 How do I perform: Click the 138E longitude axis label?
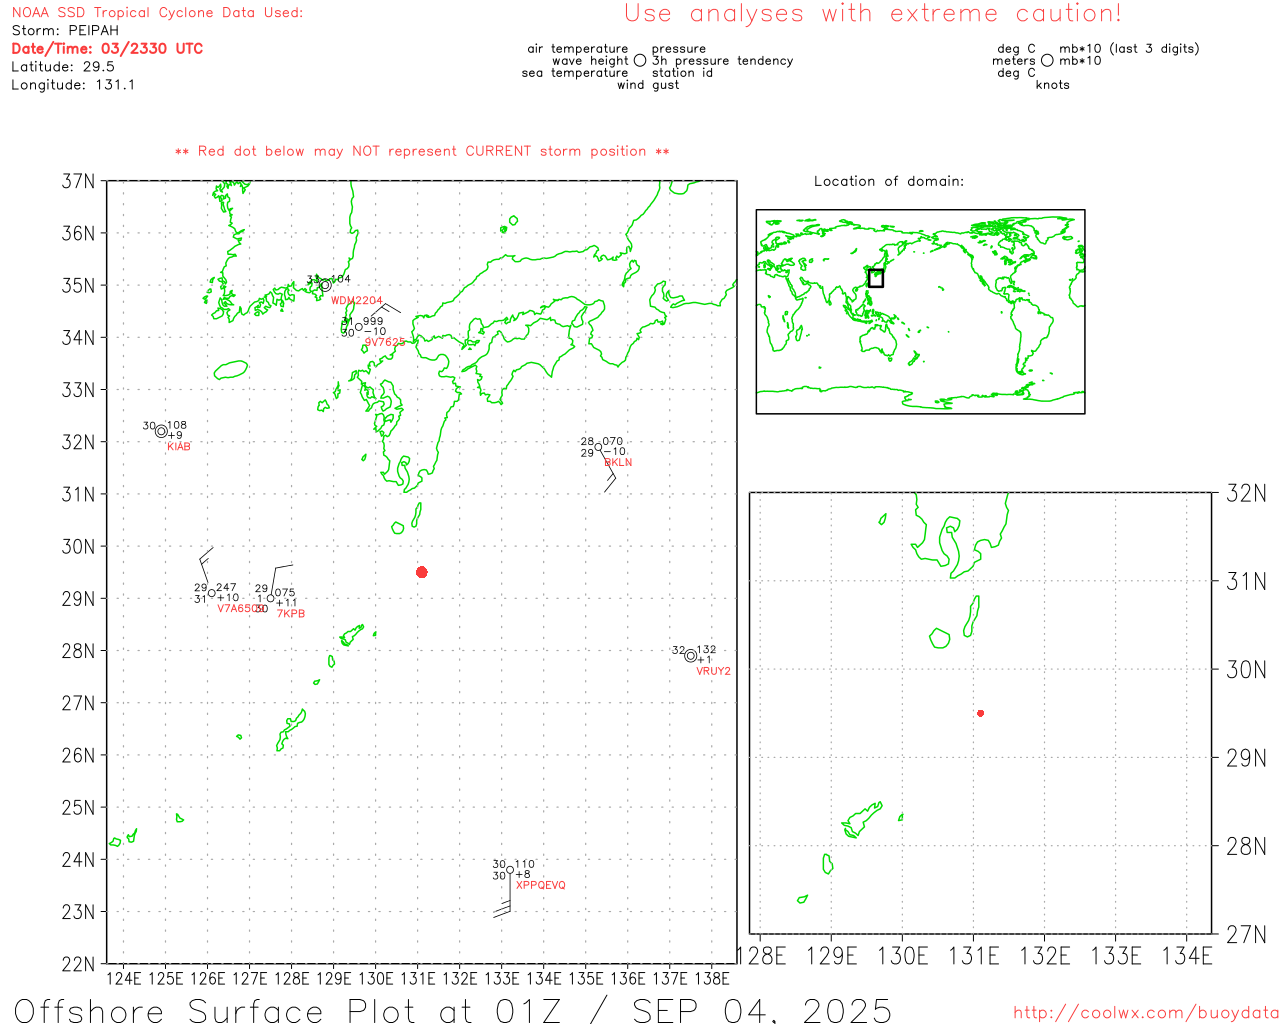coord(712,978)
